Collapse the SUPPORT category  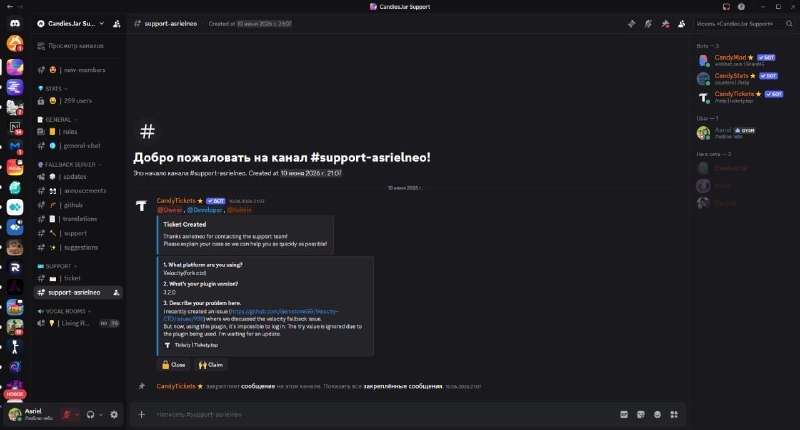(58, 266)
